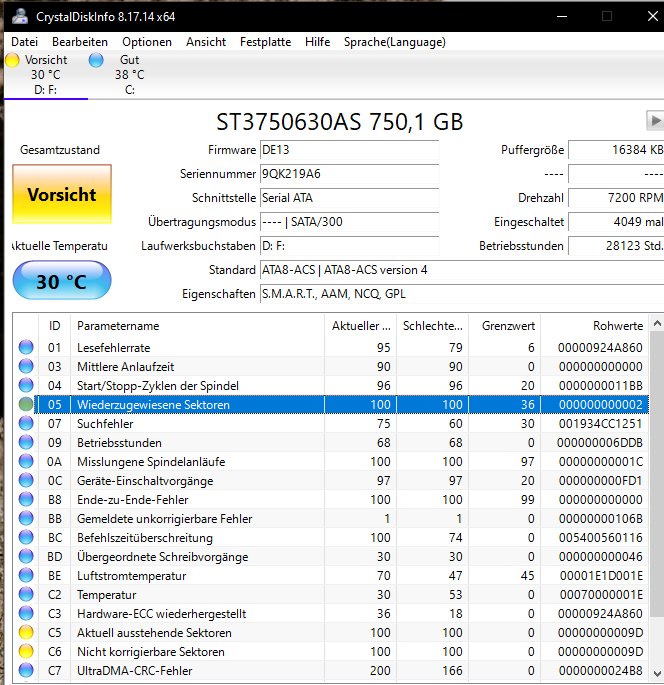The height and width of the screenshot is (685, 664).
Task: Open the Hilfe menu
Action: (x=318, y=42)
